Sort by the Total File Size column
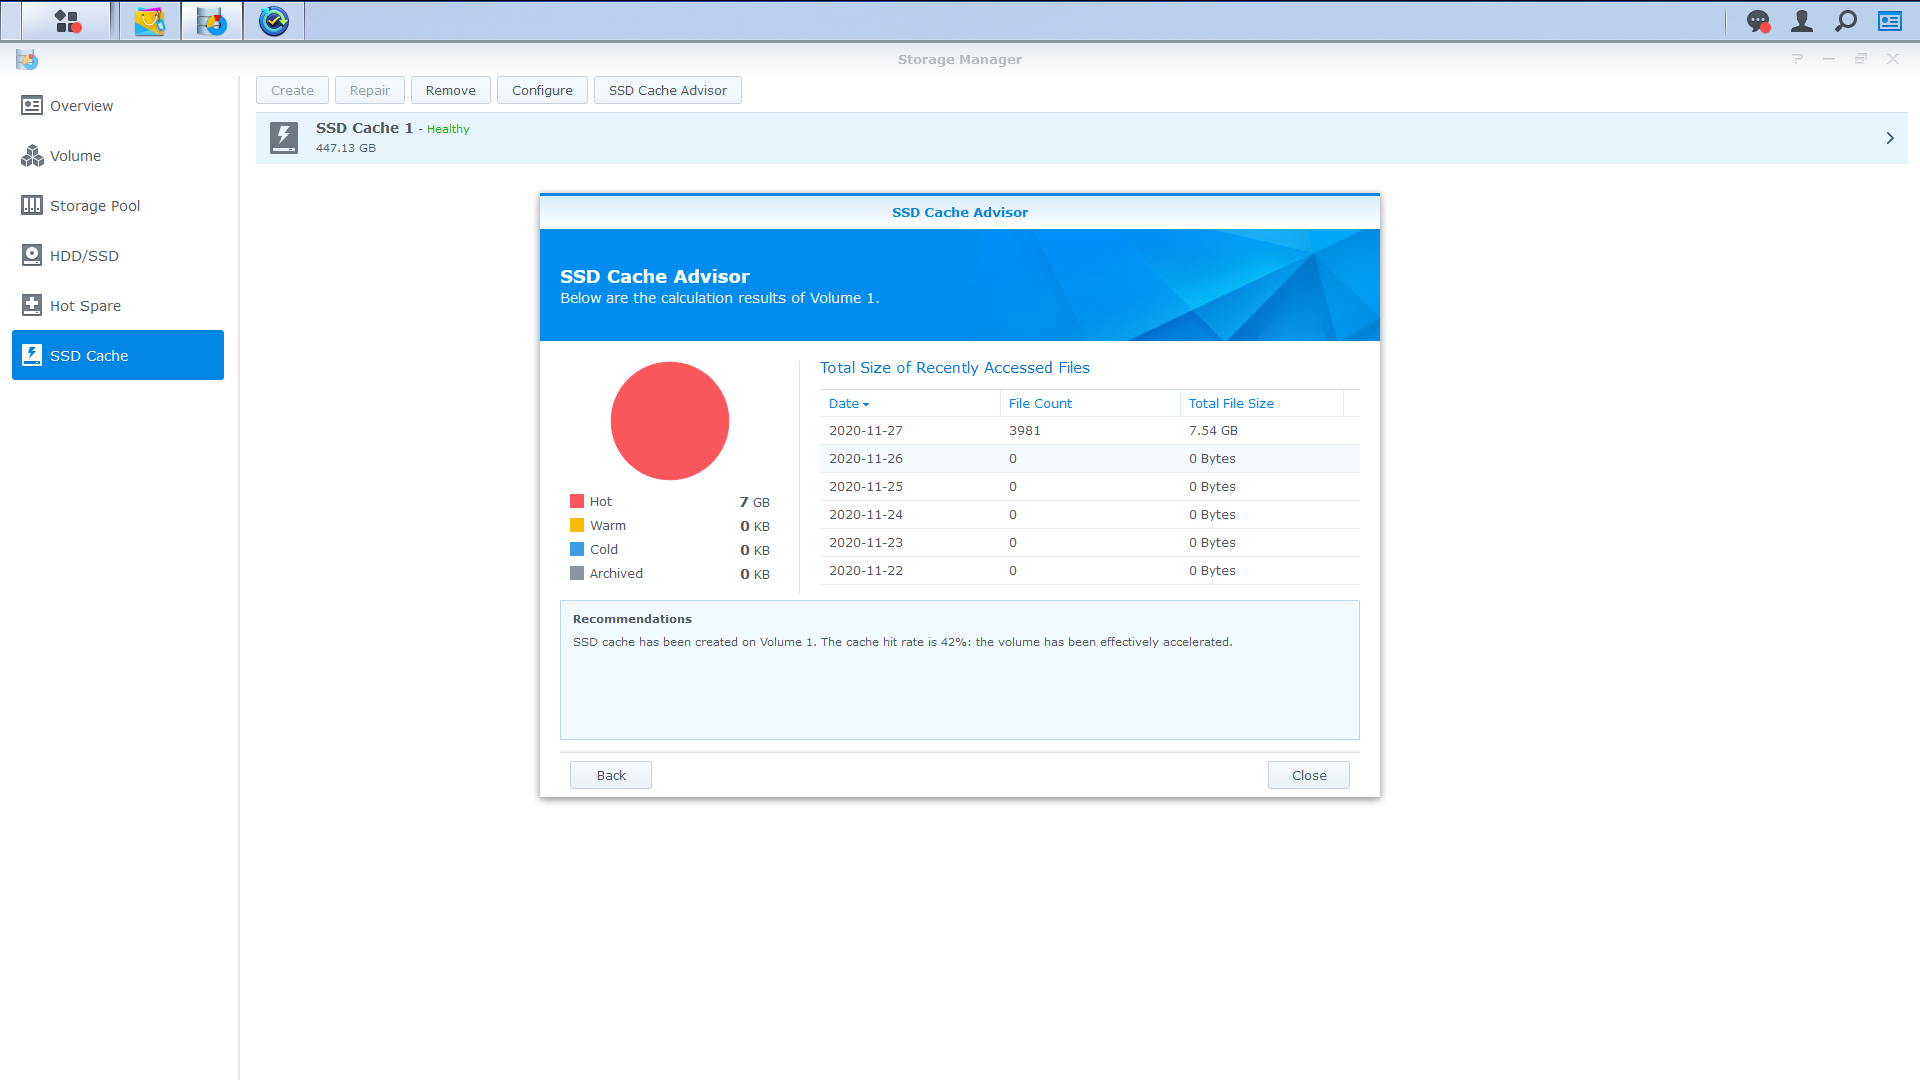 (x=1231, y=404)
